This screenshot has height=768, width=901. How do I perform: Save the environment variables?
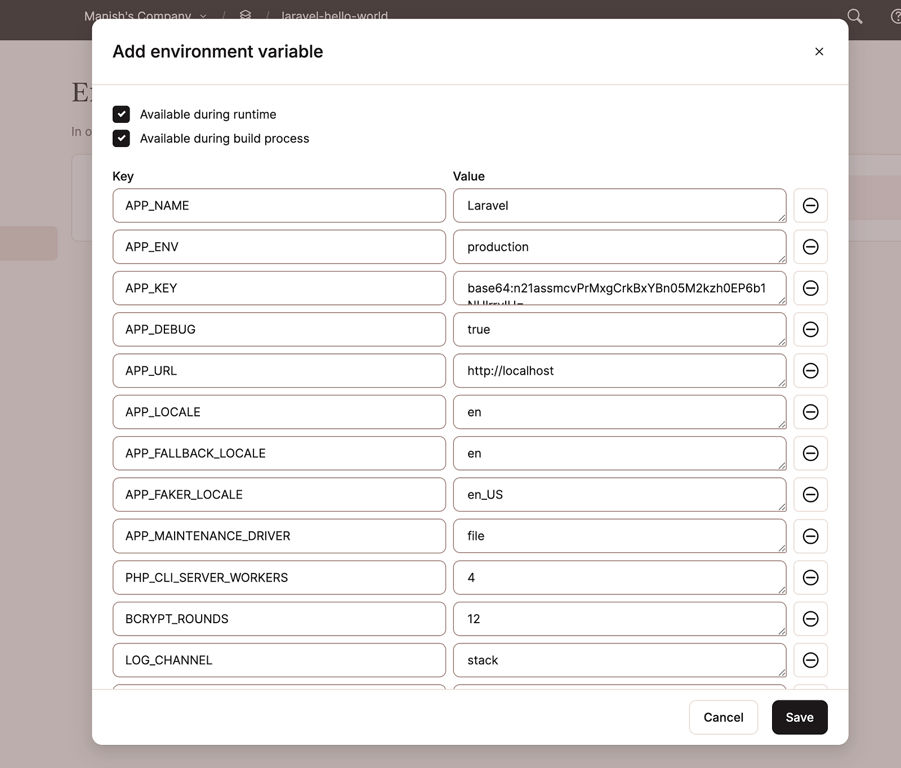(x=799, y=717)
